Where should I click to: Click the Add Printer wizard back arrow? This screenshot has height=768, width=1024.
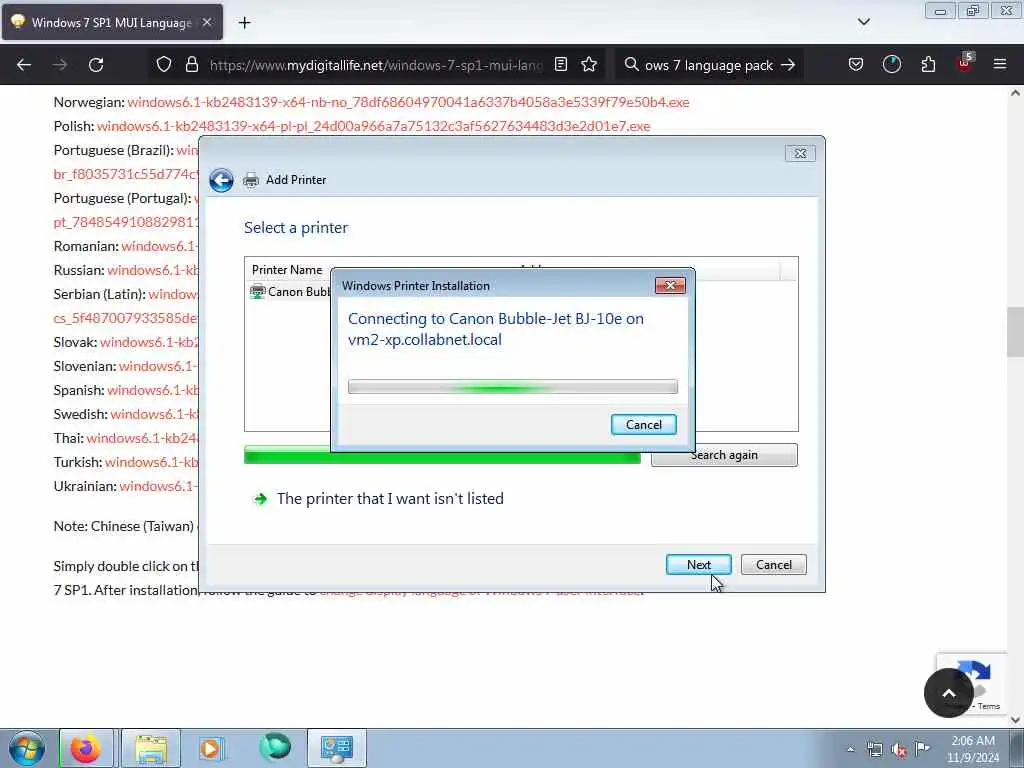pyautogui.click(x=221, y=180)
